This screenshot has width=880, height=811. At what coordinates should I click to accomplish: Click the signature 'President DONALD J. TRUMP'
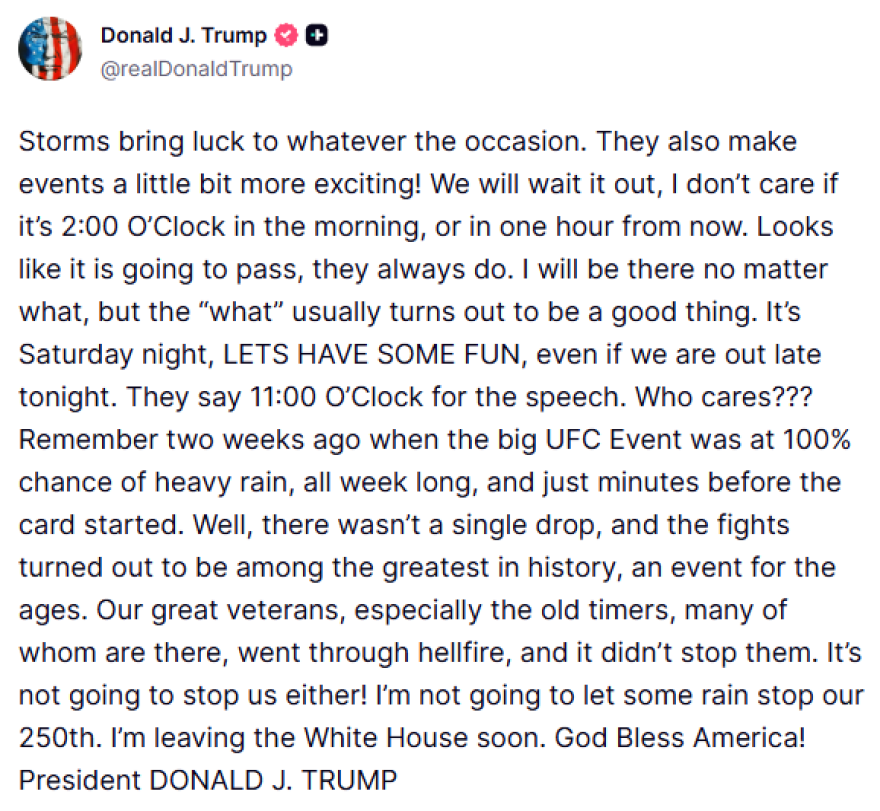[x=208, y=781]
